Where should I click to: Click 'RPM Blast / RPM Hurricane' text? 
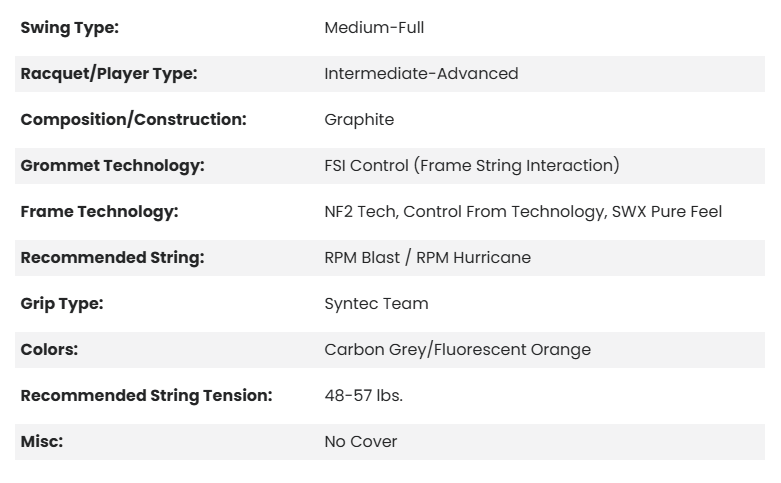pos(427,258)
